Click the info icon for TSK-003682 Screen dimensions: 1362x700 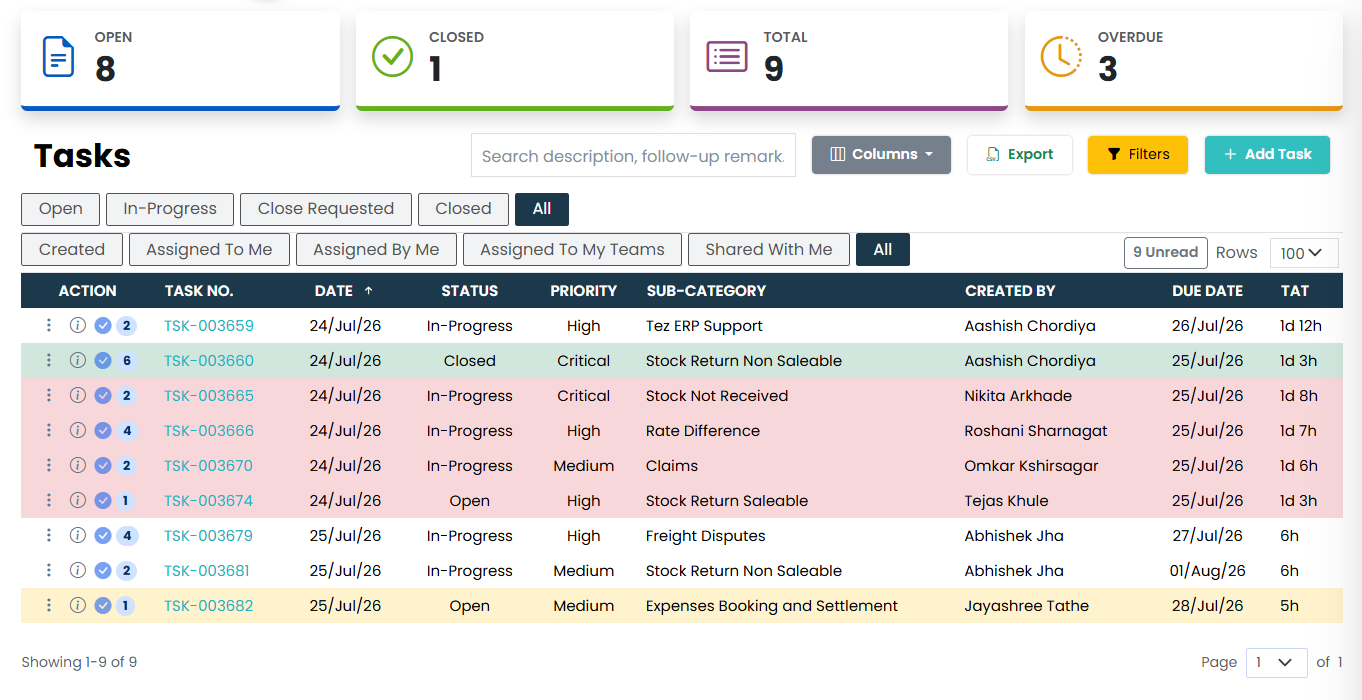click(x=77, y=605)
